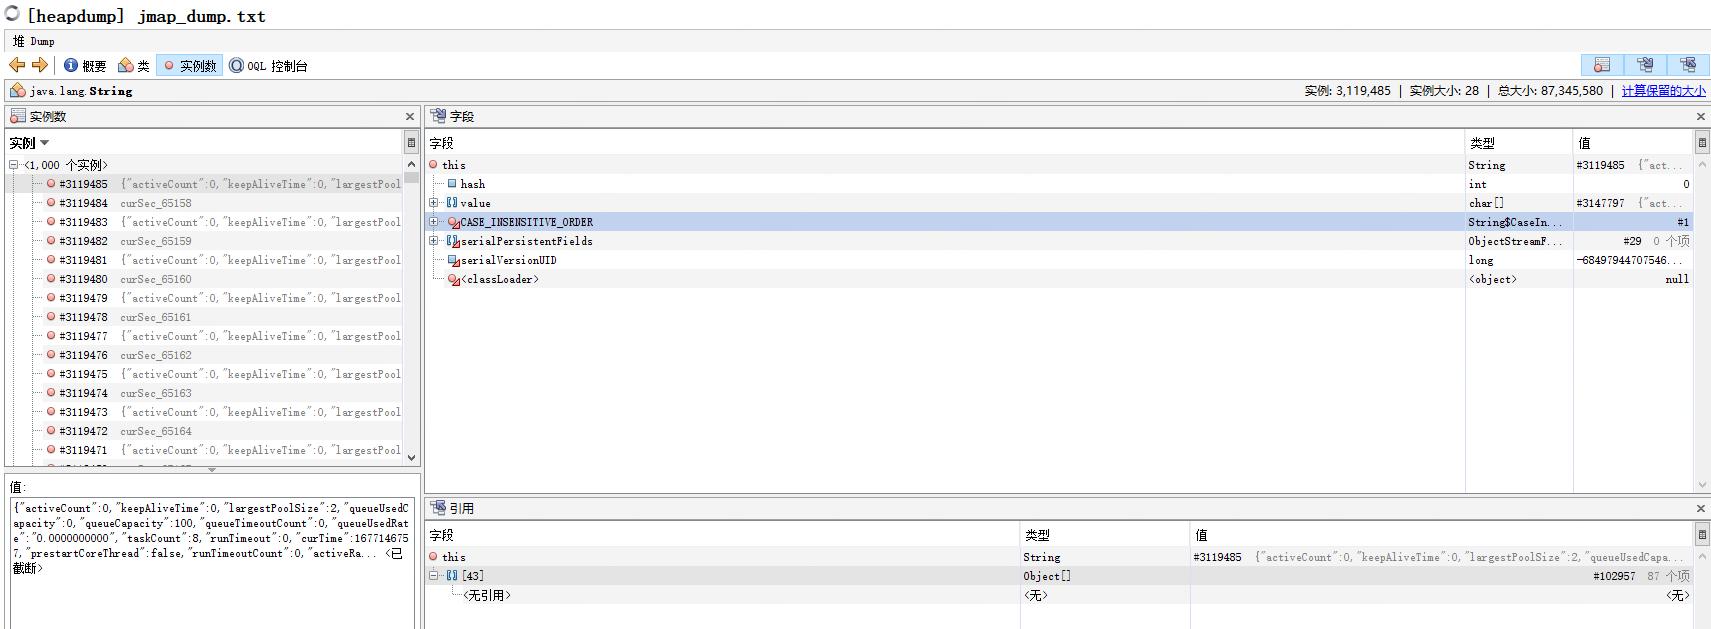1711x629 pixels.
Task: Close the 引用 references panel
Action: coord(1700,508)
